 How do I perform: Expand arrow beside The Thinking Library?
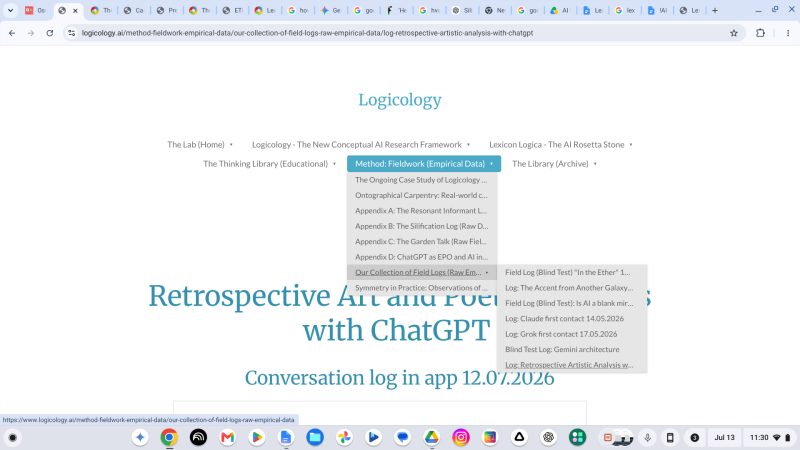(335, 164)
